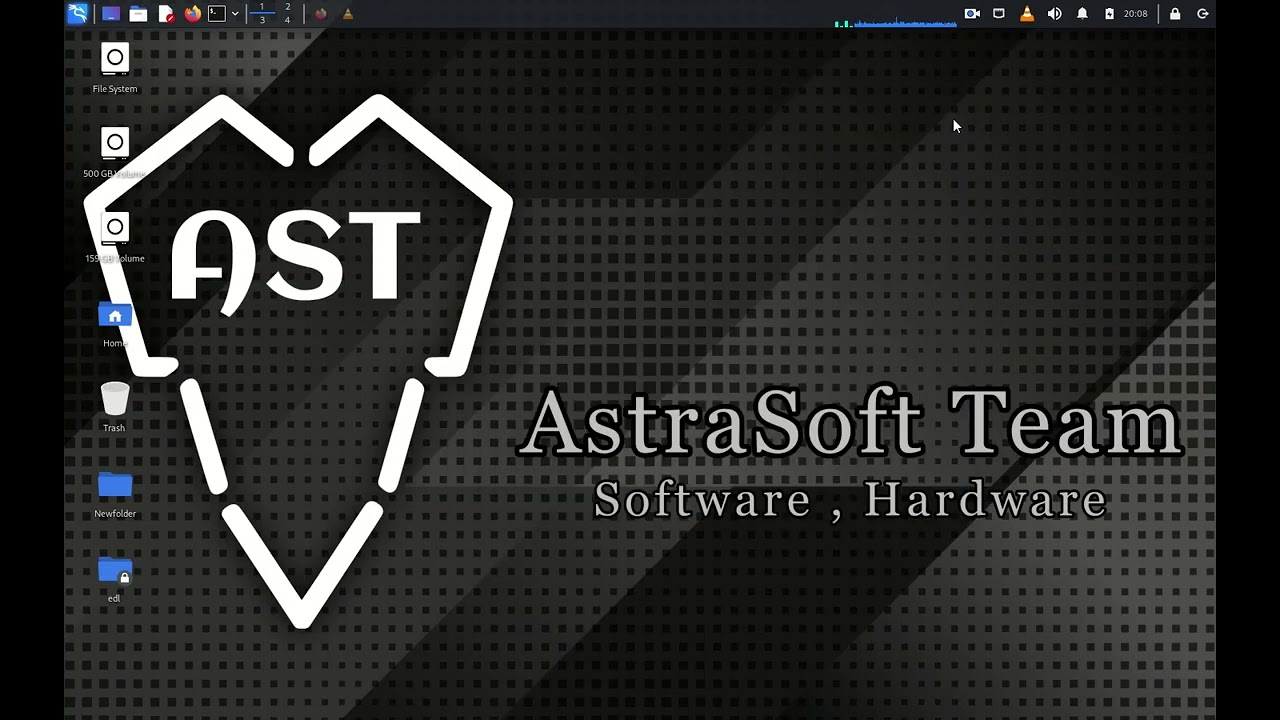The height and width of the screenshot is (720, 1280).
Task: Open the volume control speaker icon
Action: [x=1054, y=14]
